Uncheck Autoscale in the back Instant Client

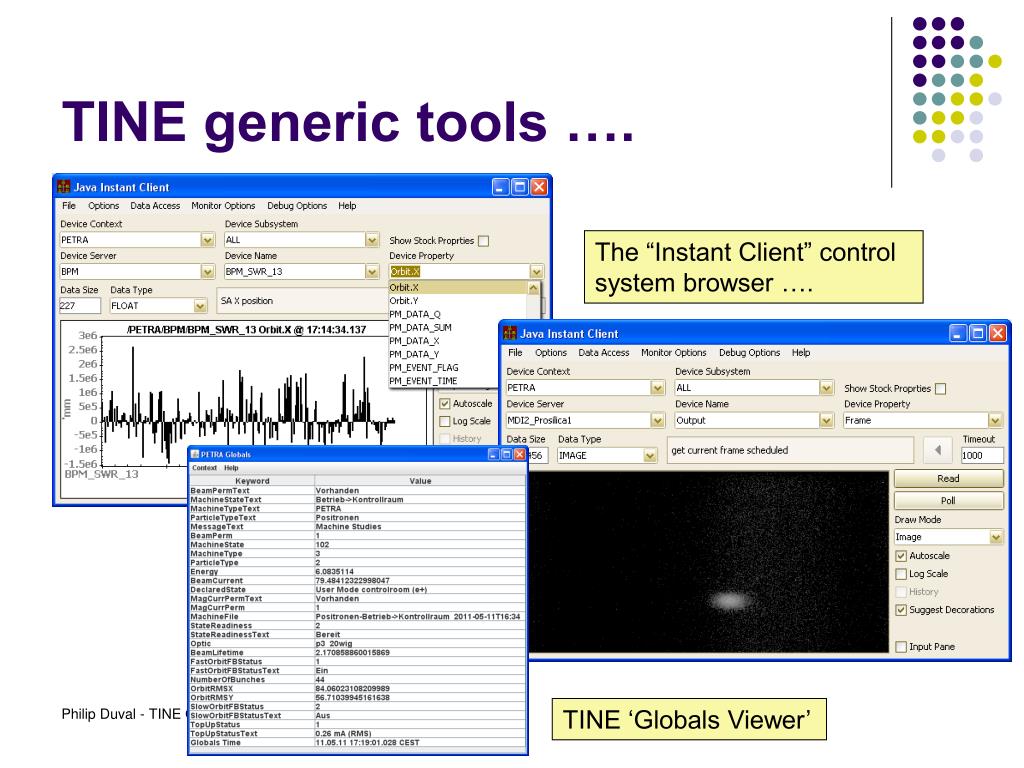pos(445,404)
